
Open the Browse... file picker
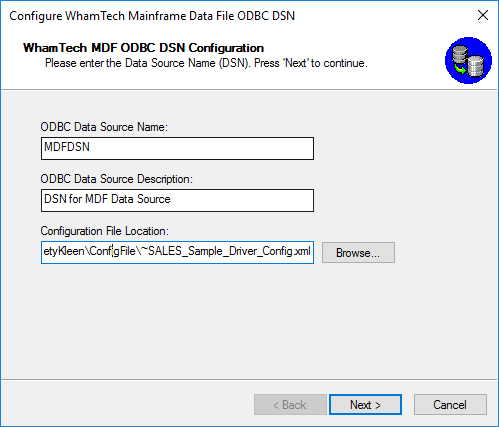pyautogui.click(x=358, y=253)
